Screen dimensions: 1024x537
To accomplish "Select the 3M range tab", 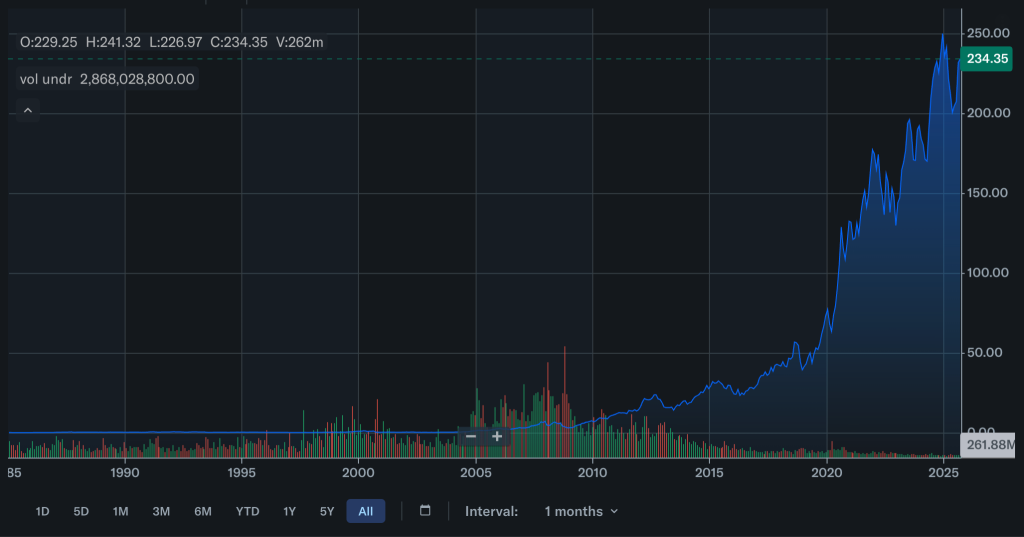I will (x=161, y=511).
